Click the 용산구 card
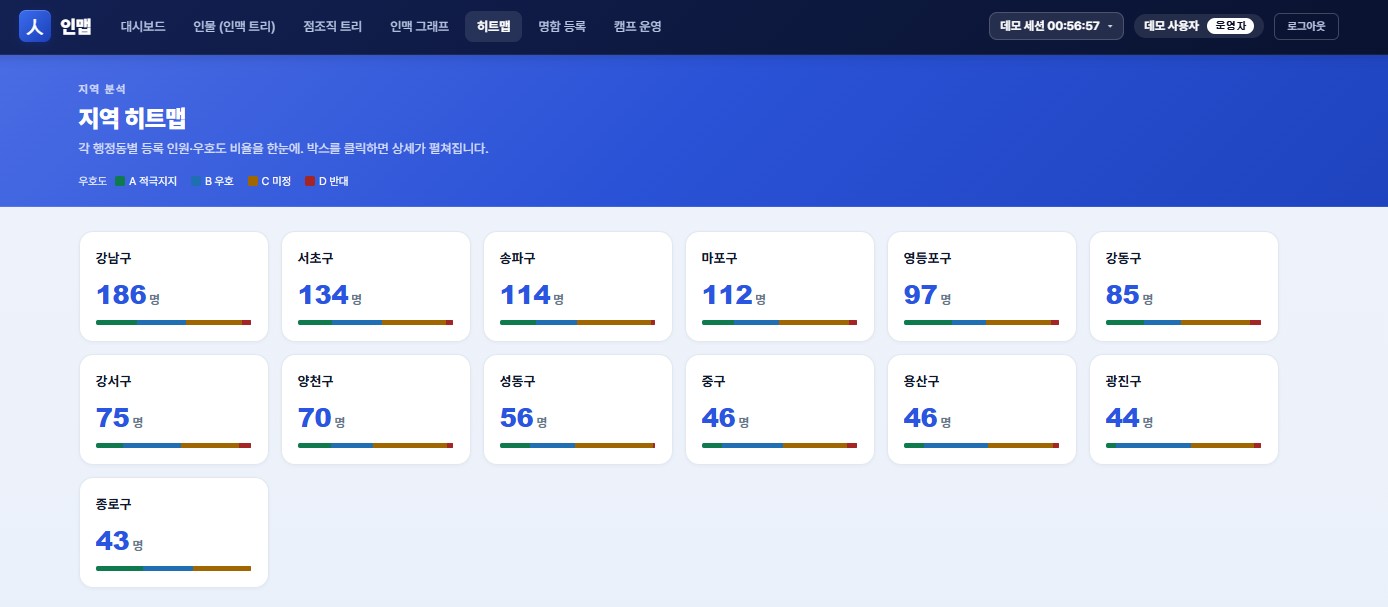This screenshot has width=1388, height=607. (982, 409)
